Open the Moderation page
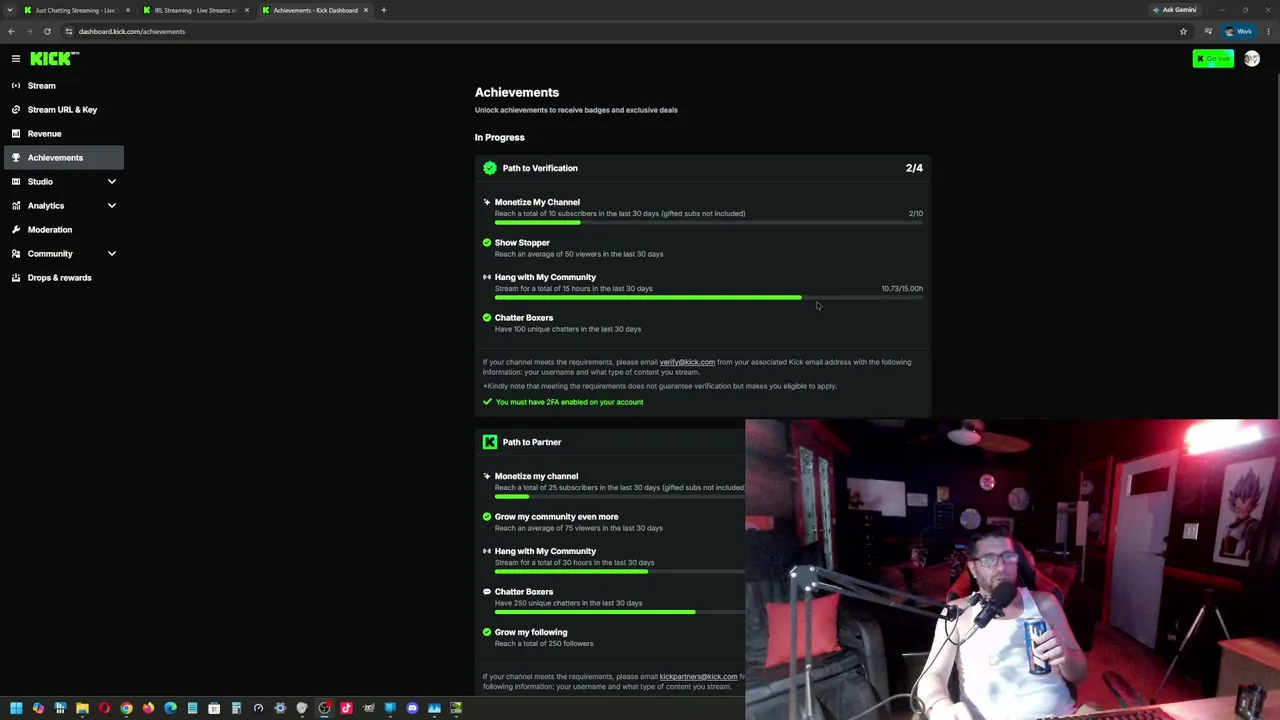Viewport: 1280px width, 720px height. coord(64,230)
